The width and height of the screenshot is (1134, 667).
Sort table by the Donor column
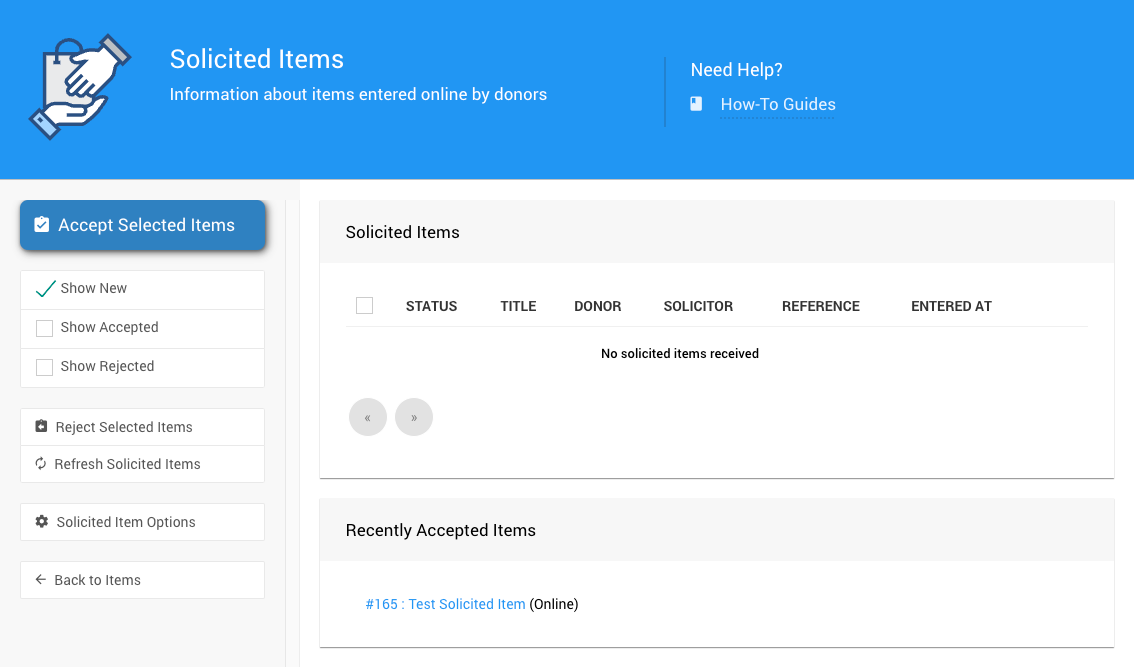click(x=597, y=306)
